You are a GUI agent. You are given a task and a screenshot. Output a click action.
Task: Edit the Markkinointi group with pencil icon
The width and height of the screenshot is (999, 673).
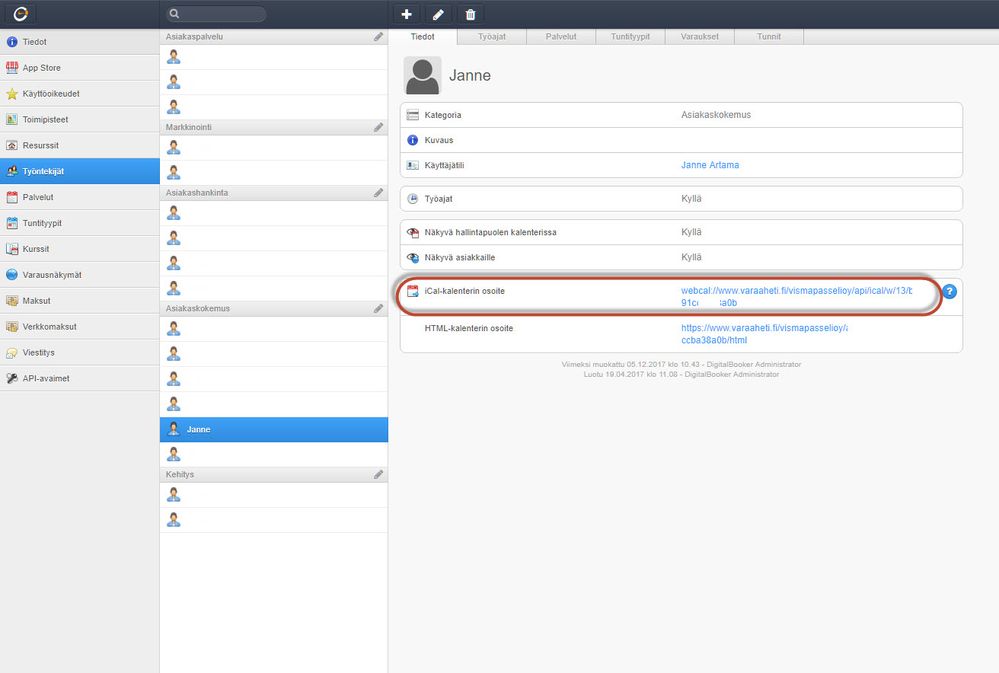378,127
